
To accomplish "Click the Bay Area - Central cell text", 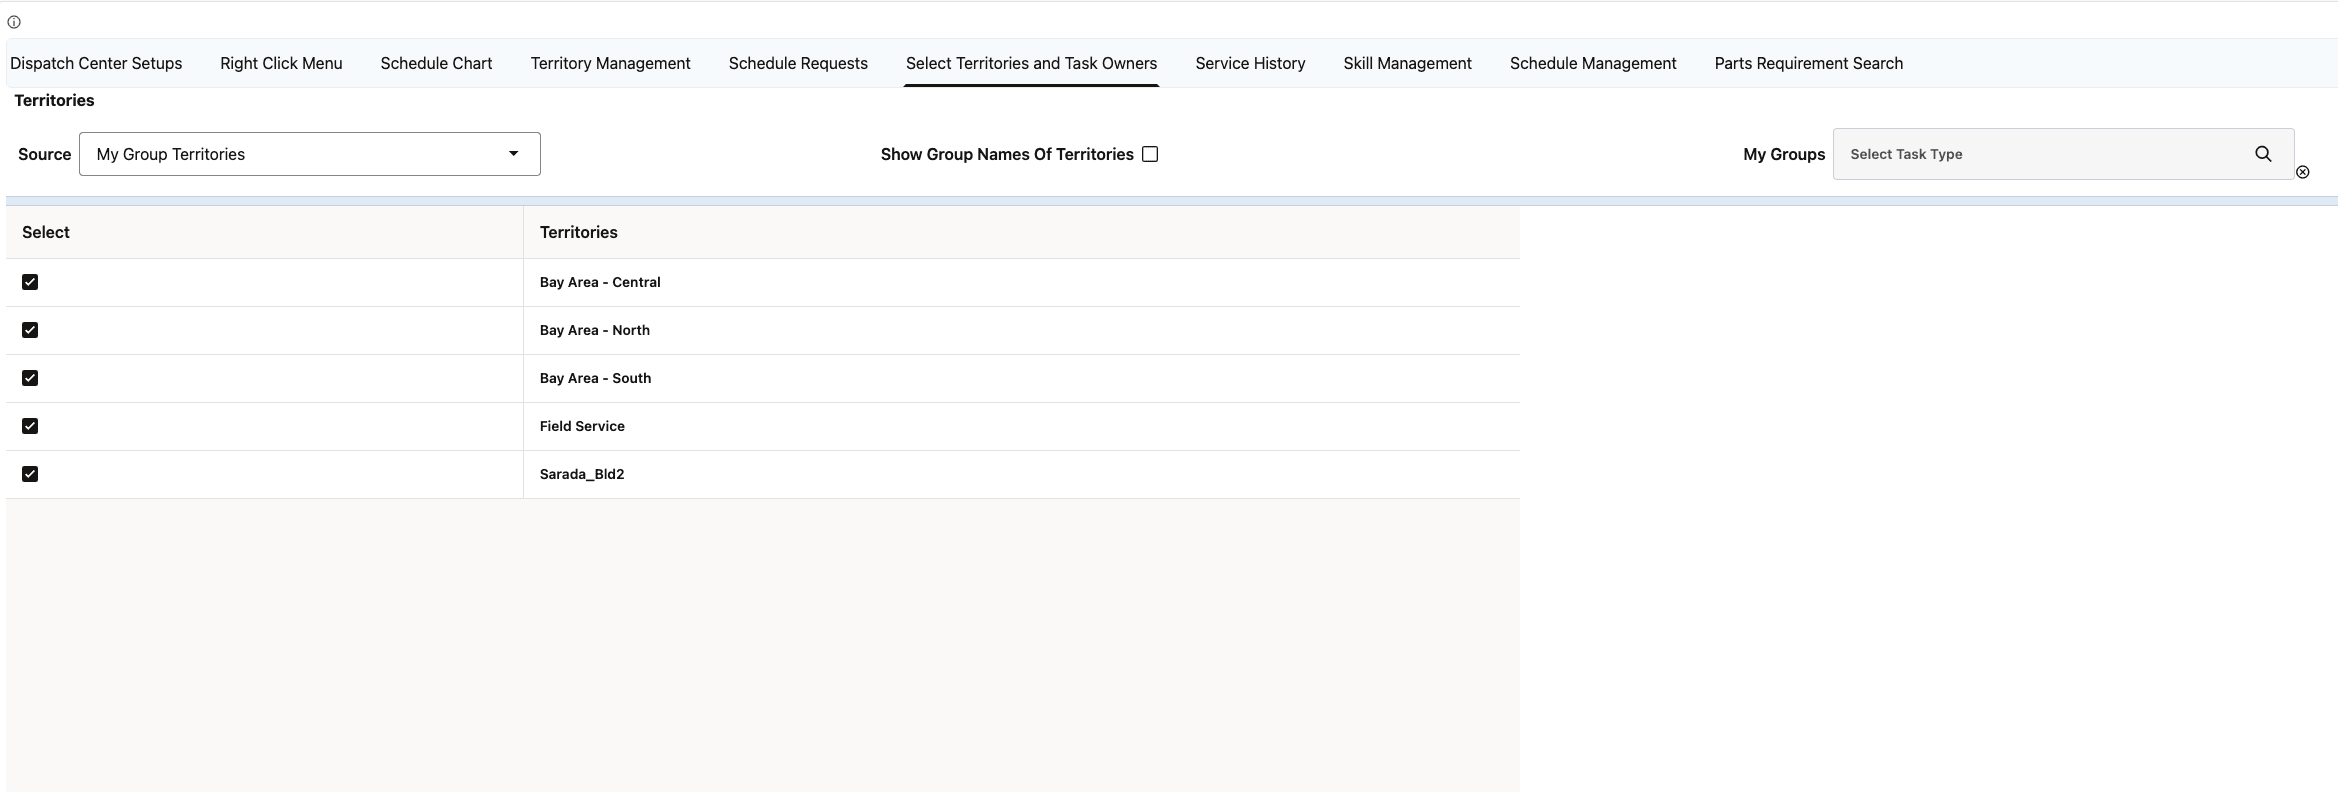I will pyautogui.click(x=600, y=282).
